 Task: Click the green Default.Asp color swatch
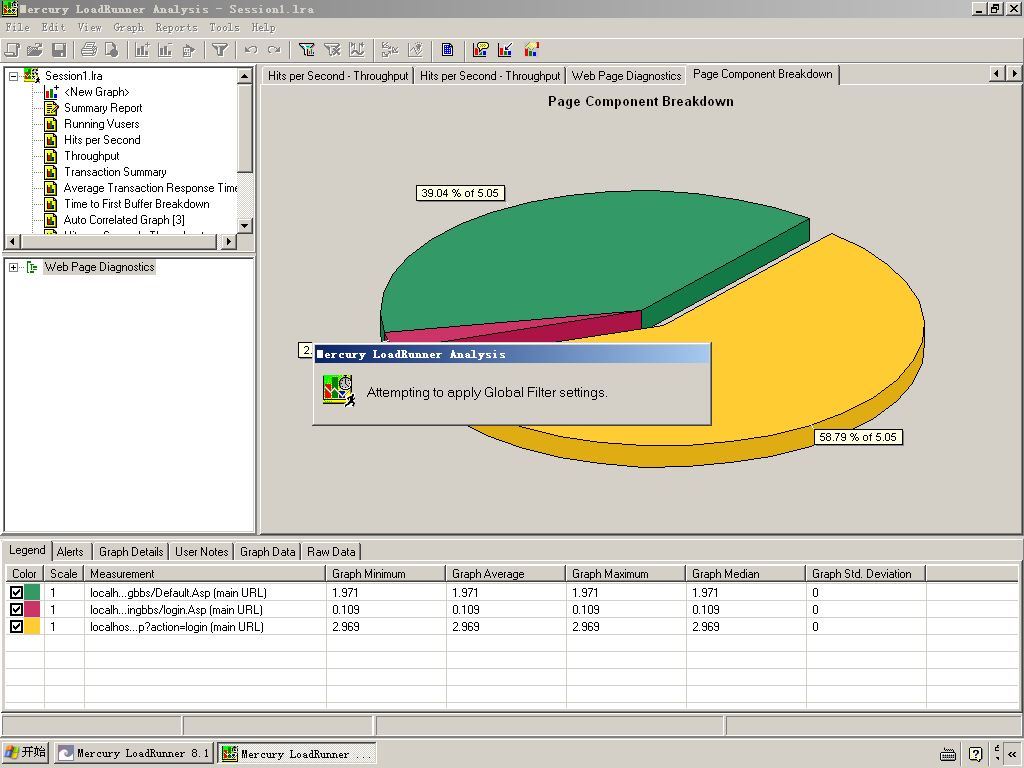[33, 593]
